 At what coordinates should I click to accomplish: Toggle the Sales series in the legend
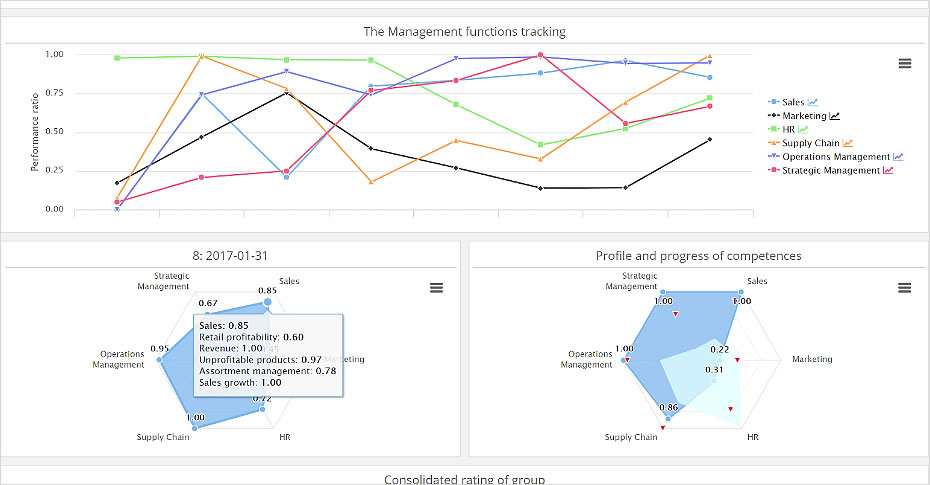tap(792, 102)
